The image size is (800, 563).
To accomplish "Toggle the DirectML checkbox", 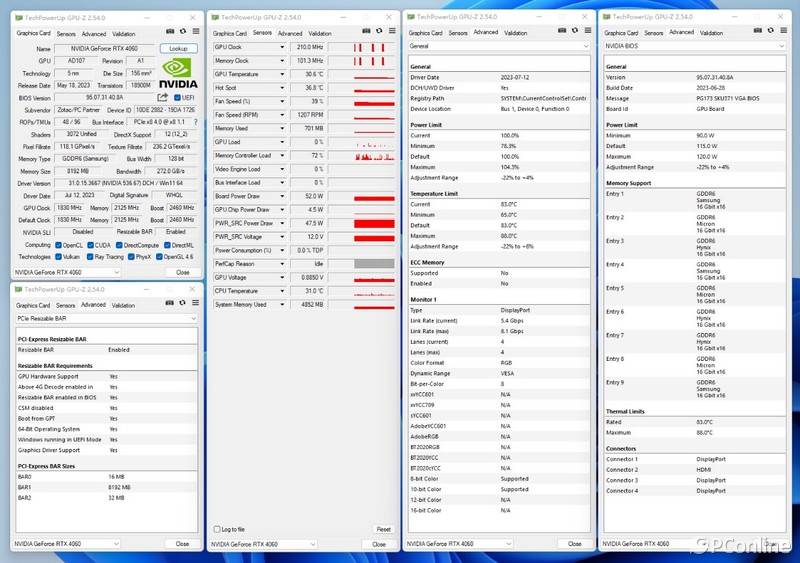I will [167, 246].
